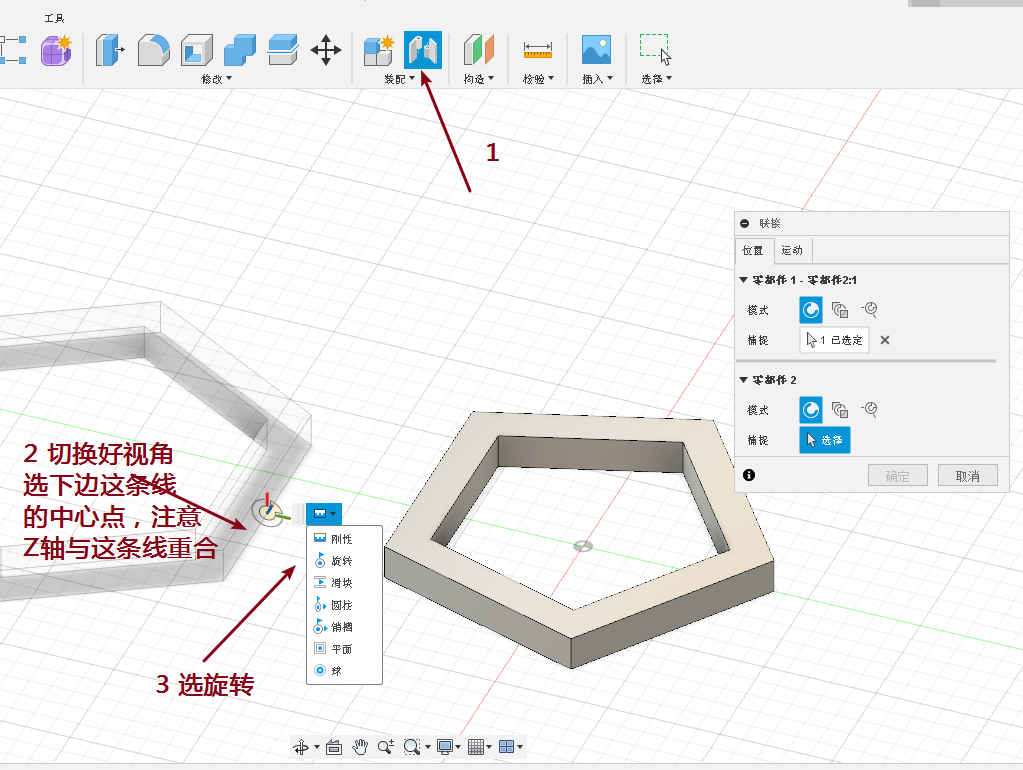Screen dimensions: 1023x770
Task: Open the 装配 dropdown menu
Action: [399, 79]
